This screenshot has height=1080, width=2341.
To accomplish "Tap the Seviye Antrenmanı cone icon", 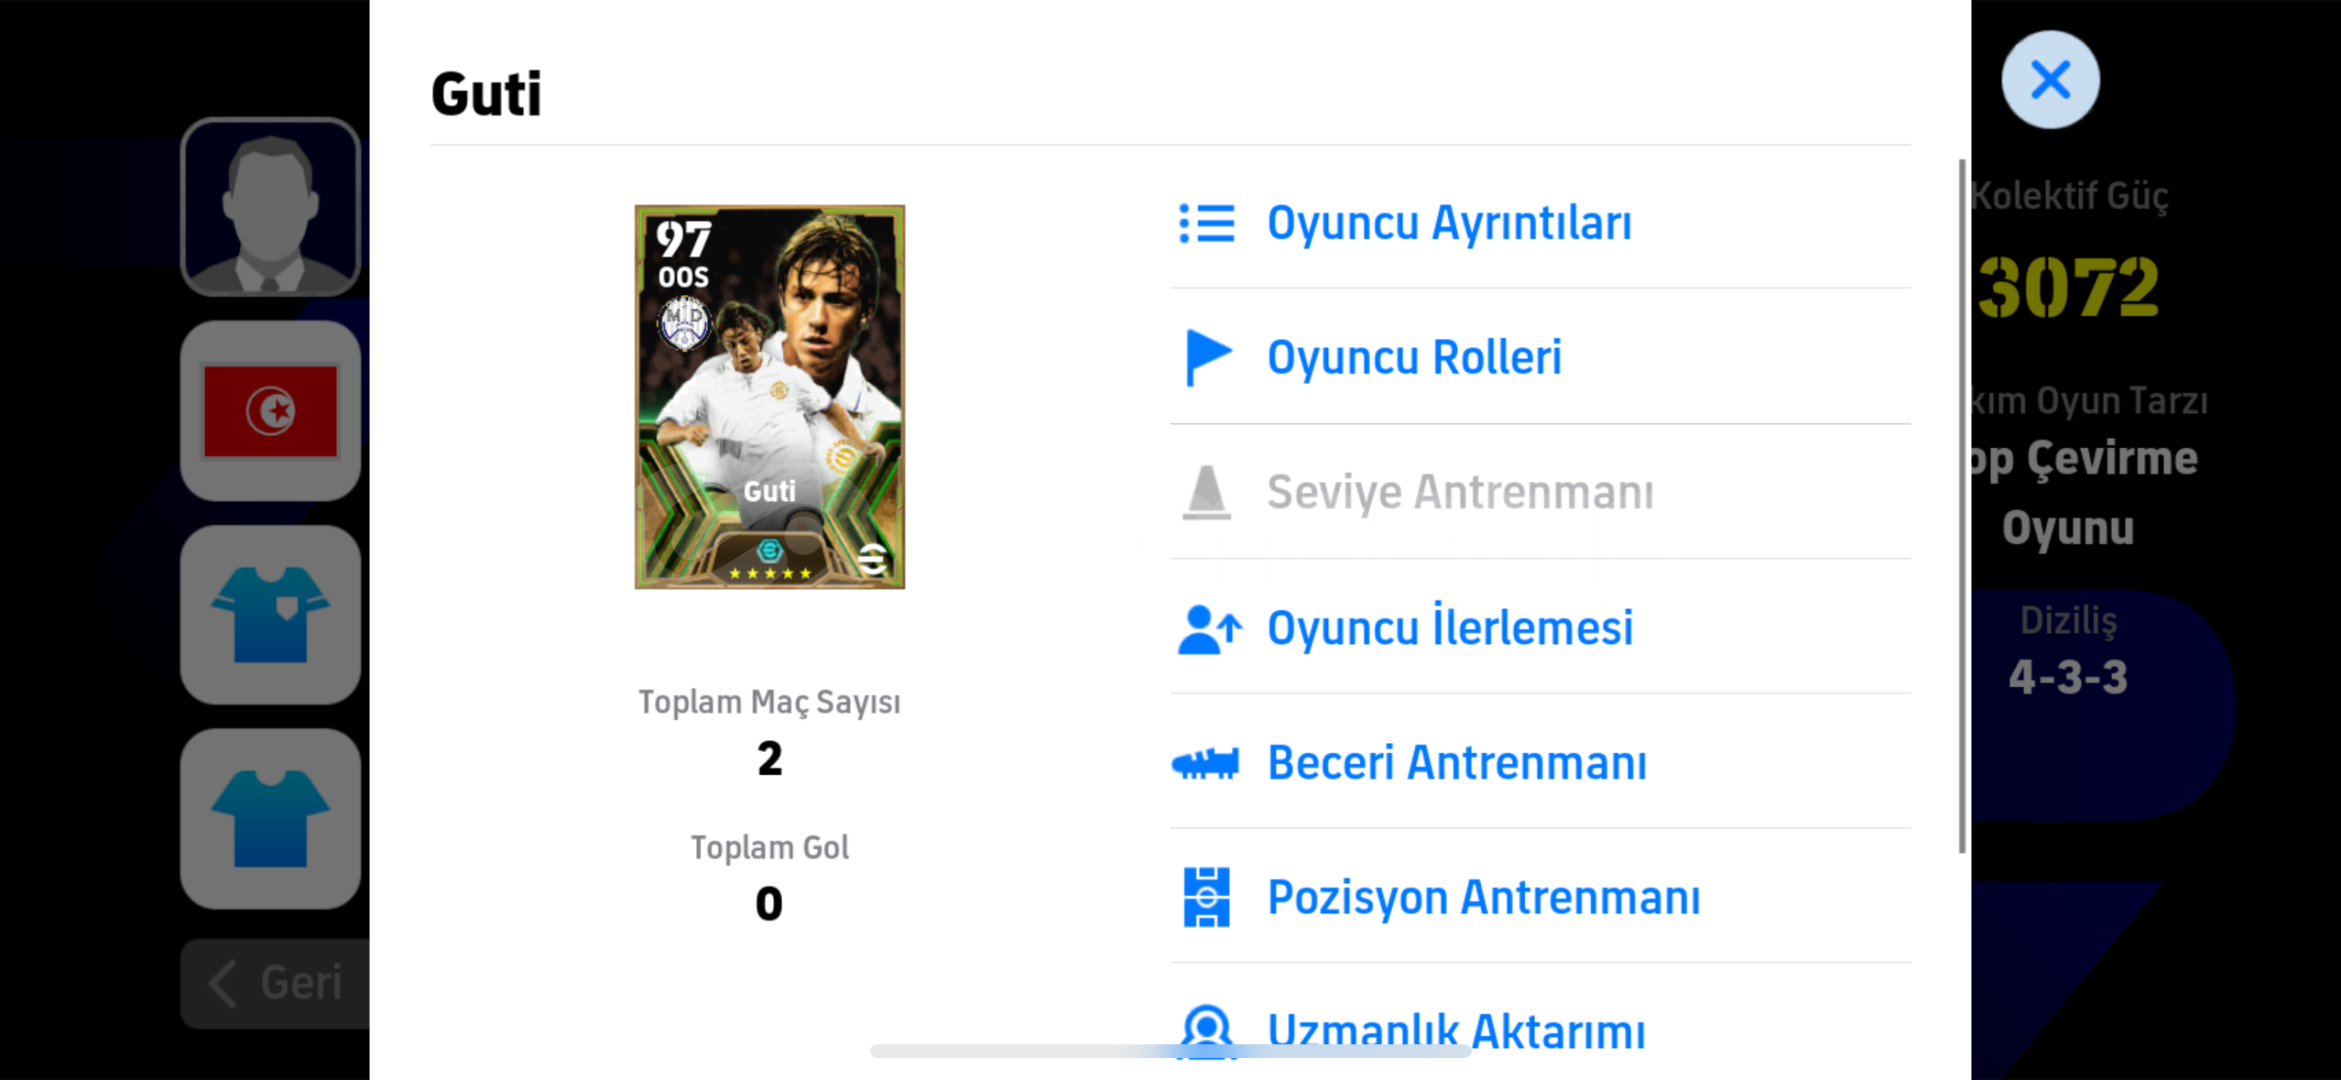I will click(1207, 492).
